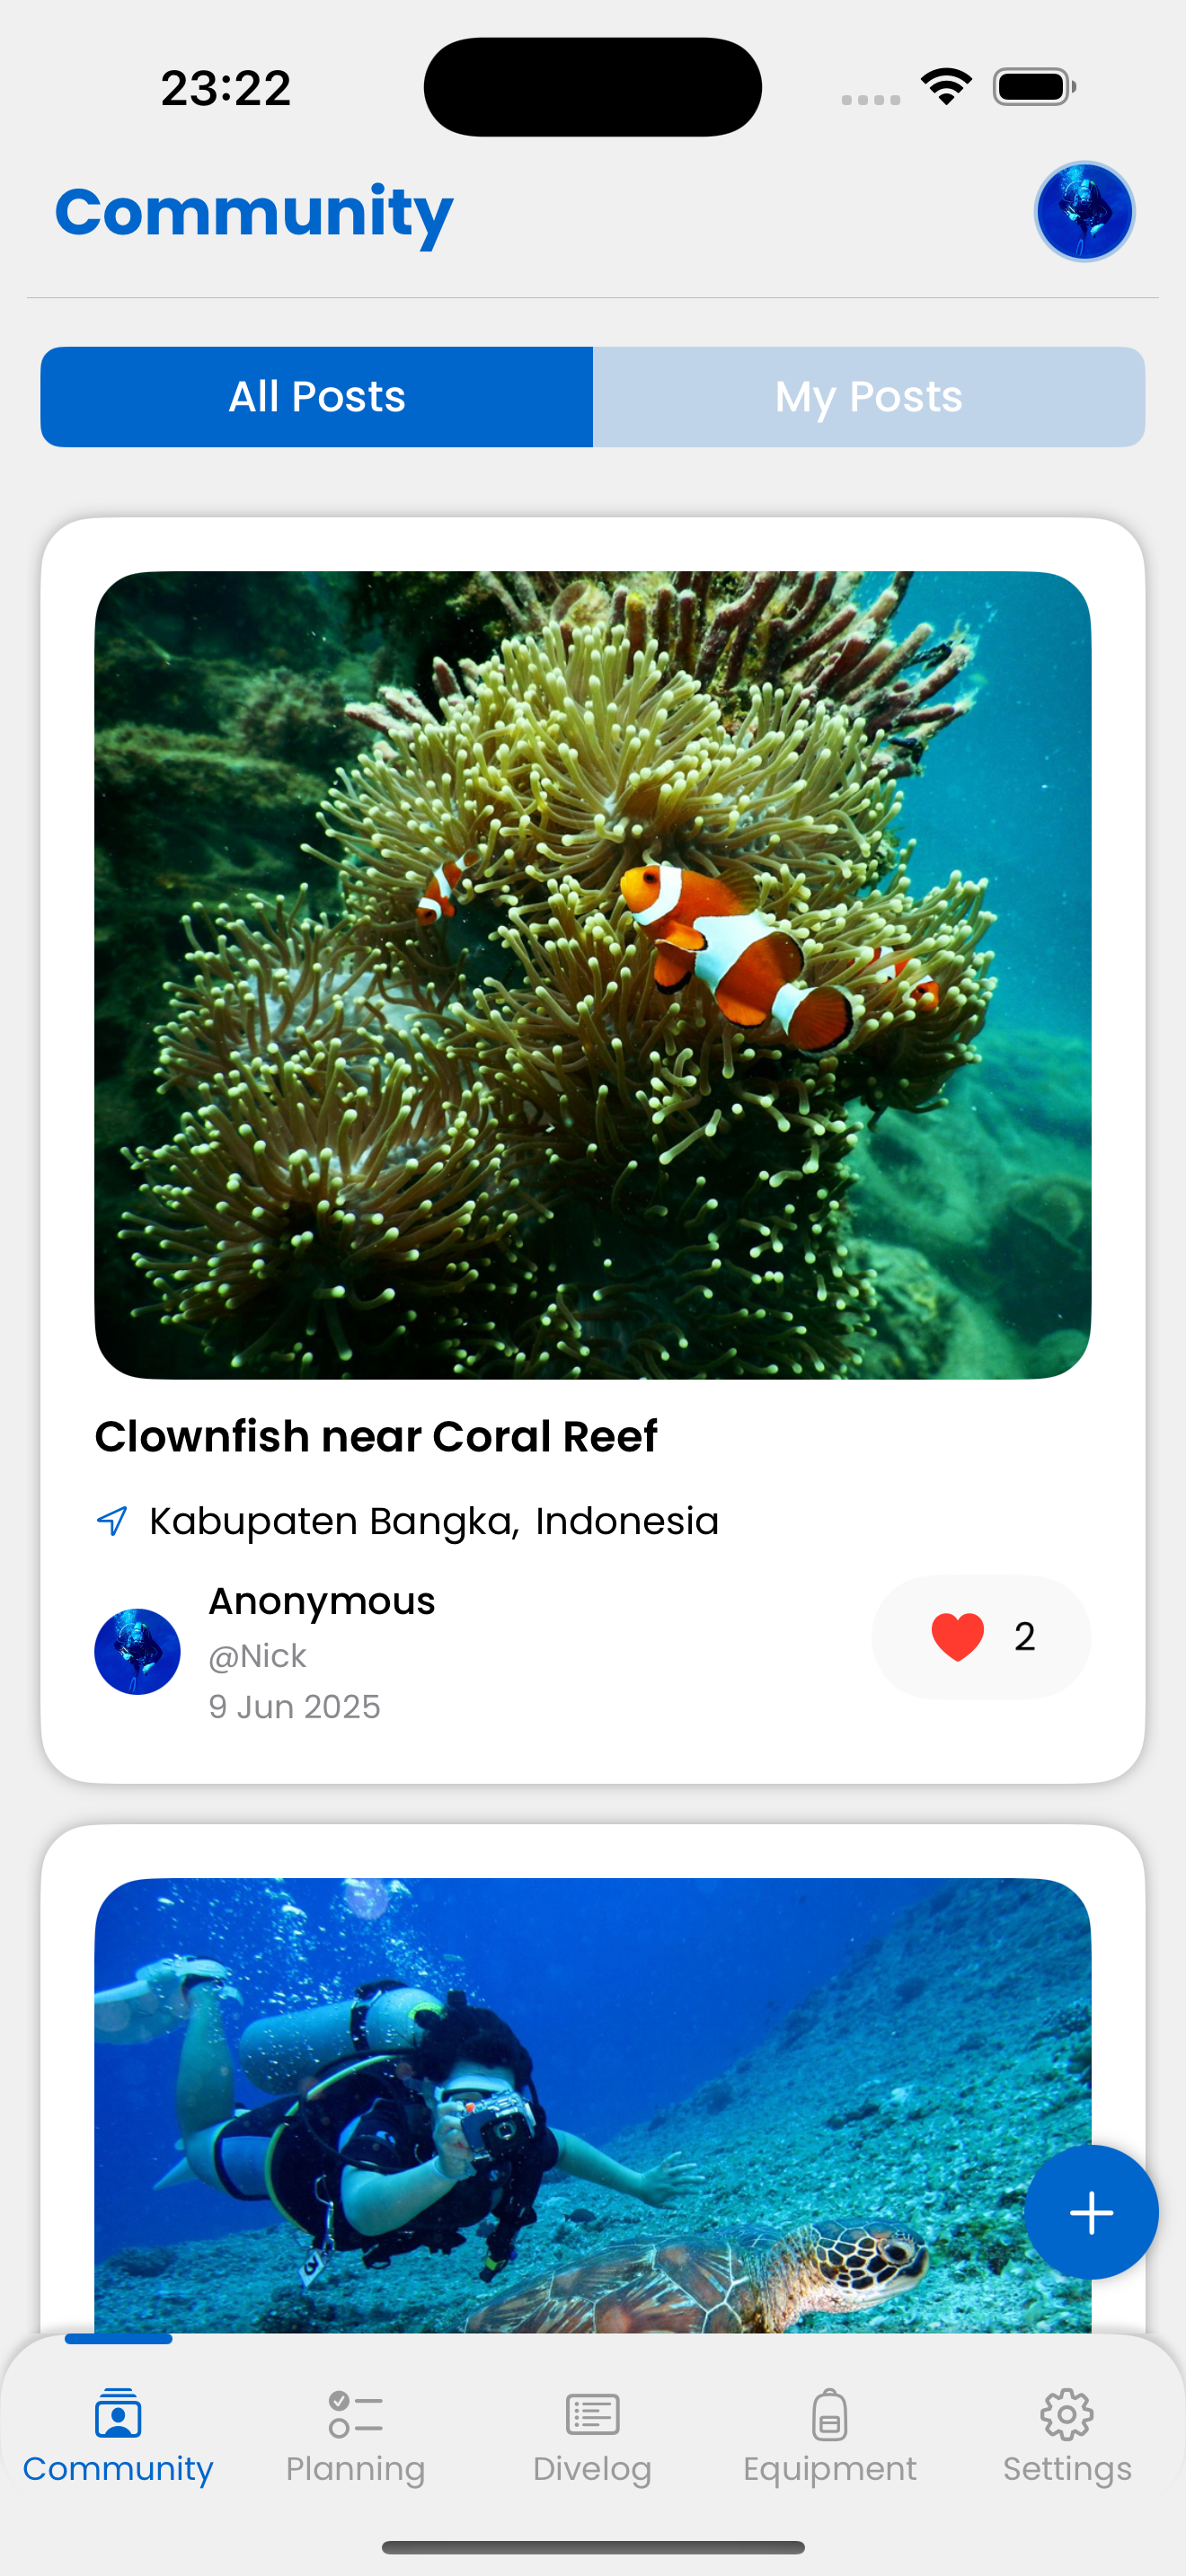This screenshot has width=1186, height=2576.
Task: Tap the Clownfish near Coral Reef title
Action: pyautogui.click(x=376, y=1436)
